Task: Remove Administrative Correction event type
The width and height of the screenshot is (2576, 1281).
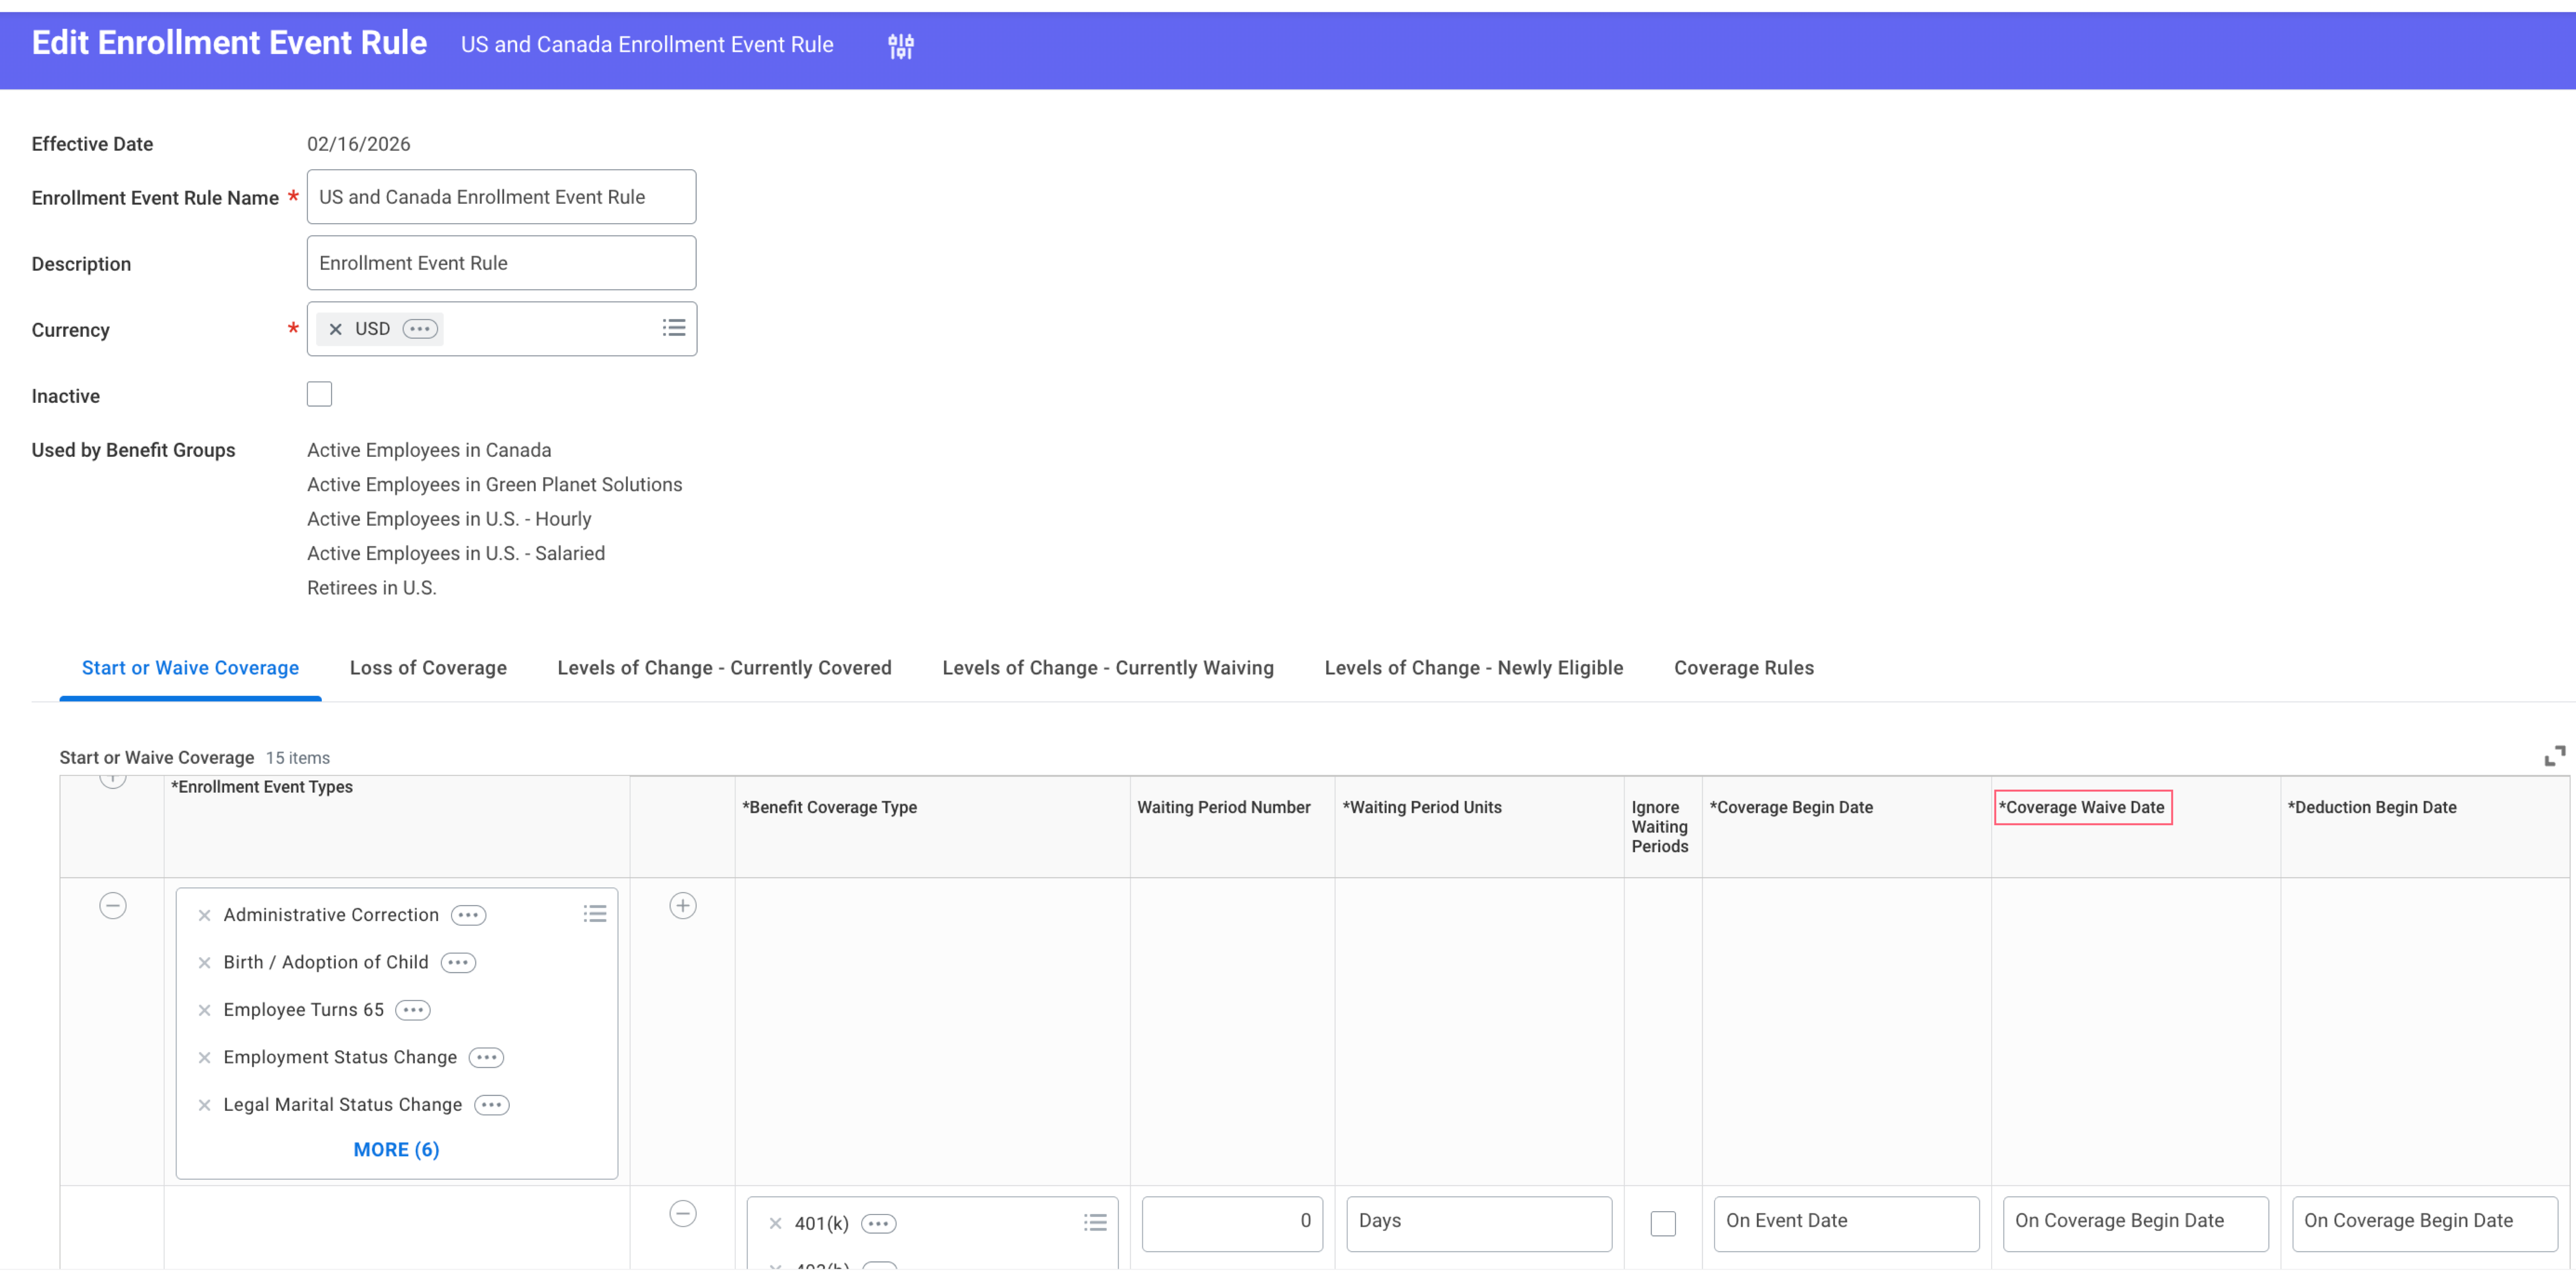Action: (x=204, y=915)
